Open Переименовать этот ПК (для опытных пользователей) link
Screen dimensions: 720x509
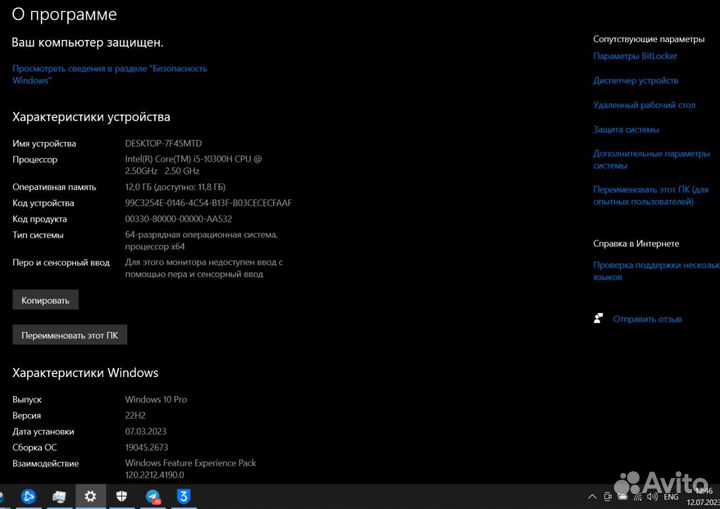651,195
